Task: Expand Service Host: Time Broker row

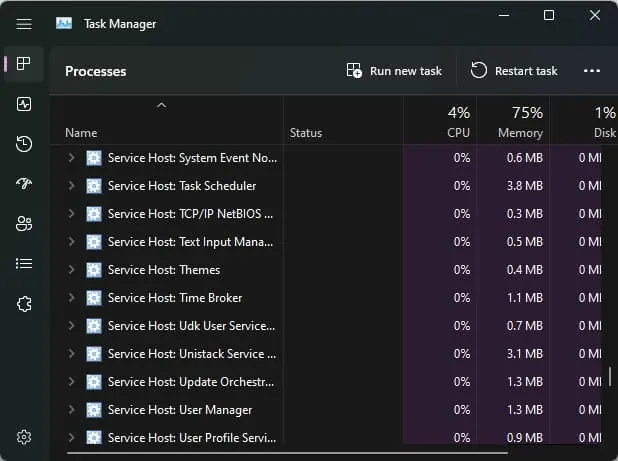Action: point(71,298)
